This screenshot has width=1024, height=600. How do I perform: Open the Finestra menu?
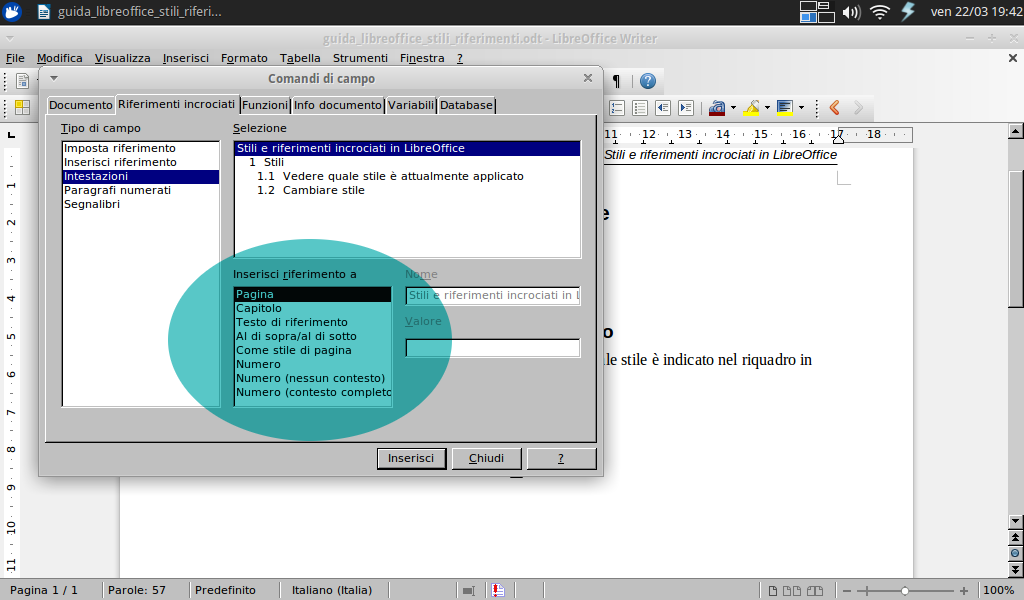tap(422, 58)
